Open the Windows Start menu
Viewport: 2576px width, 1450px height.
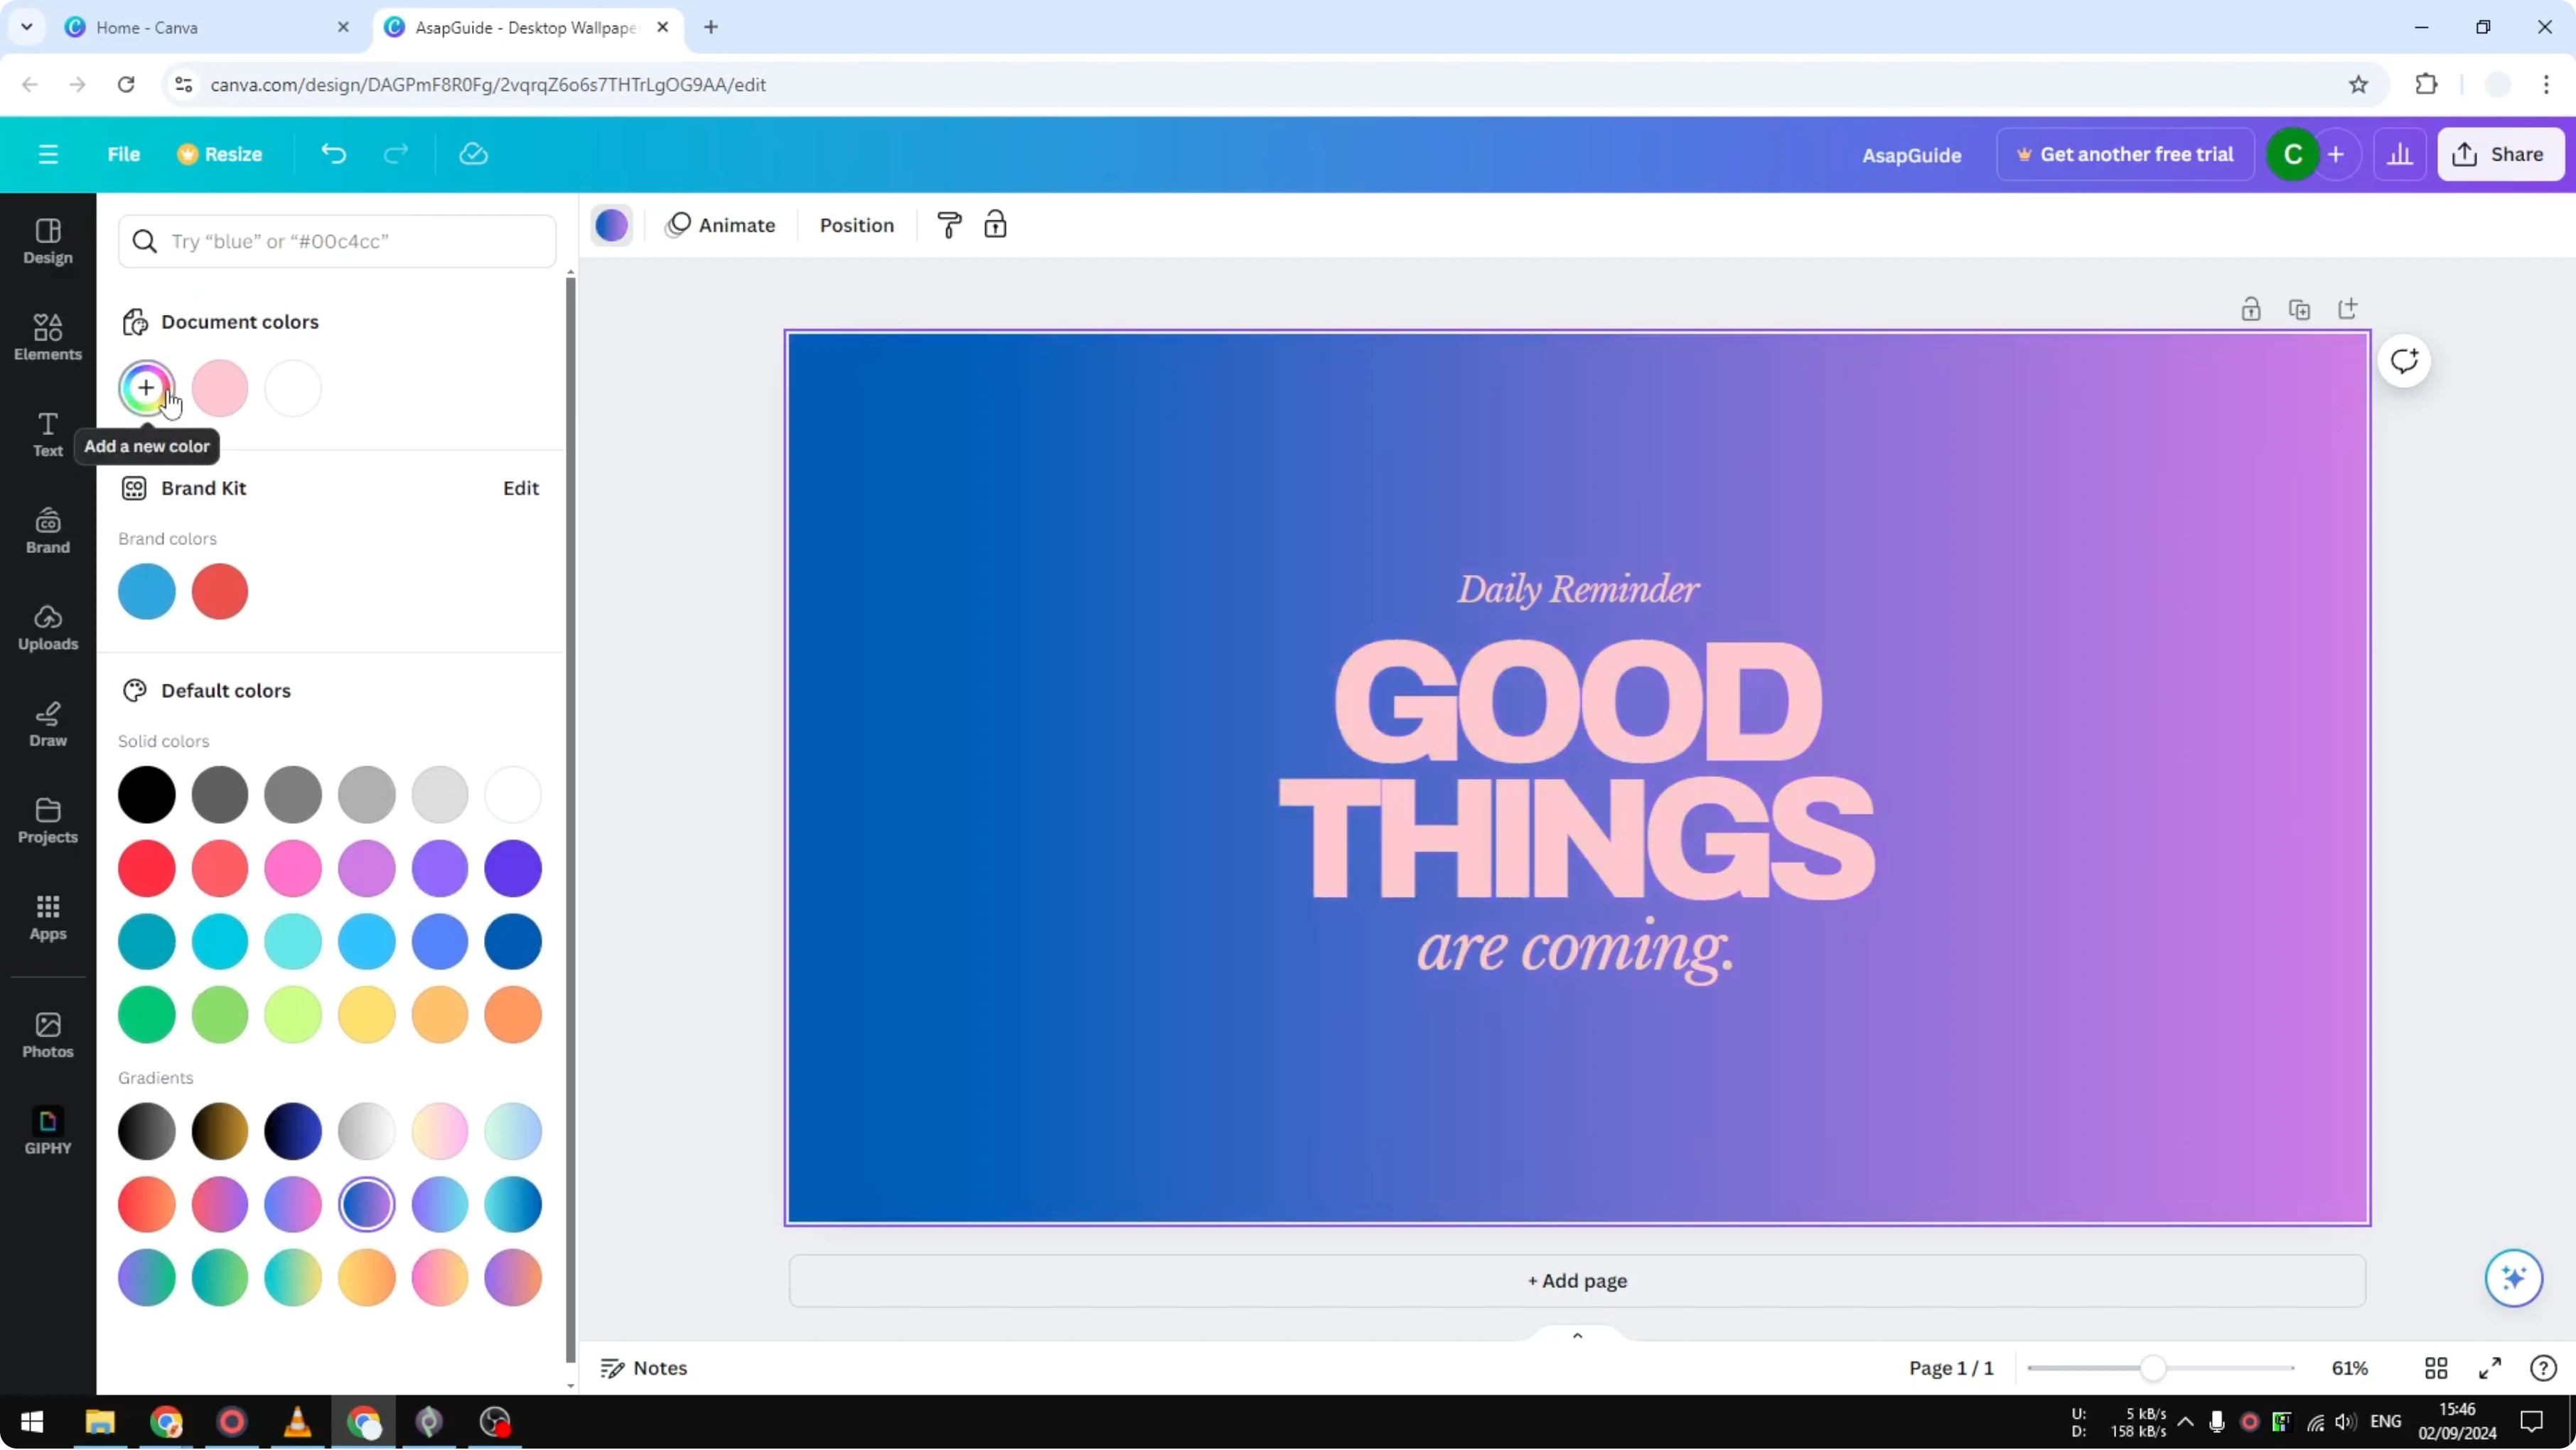pos(32,1422)
